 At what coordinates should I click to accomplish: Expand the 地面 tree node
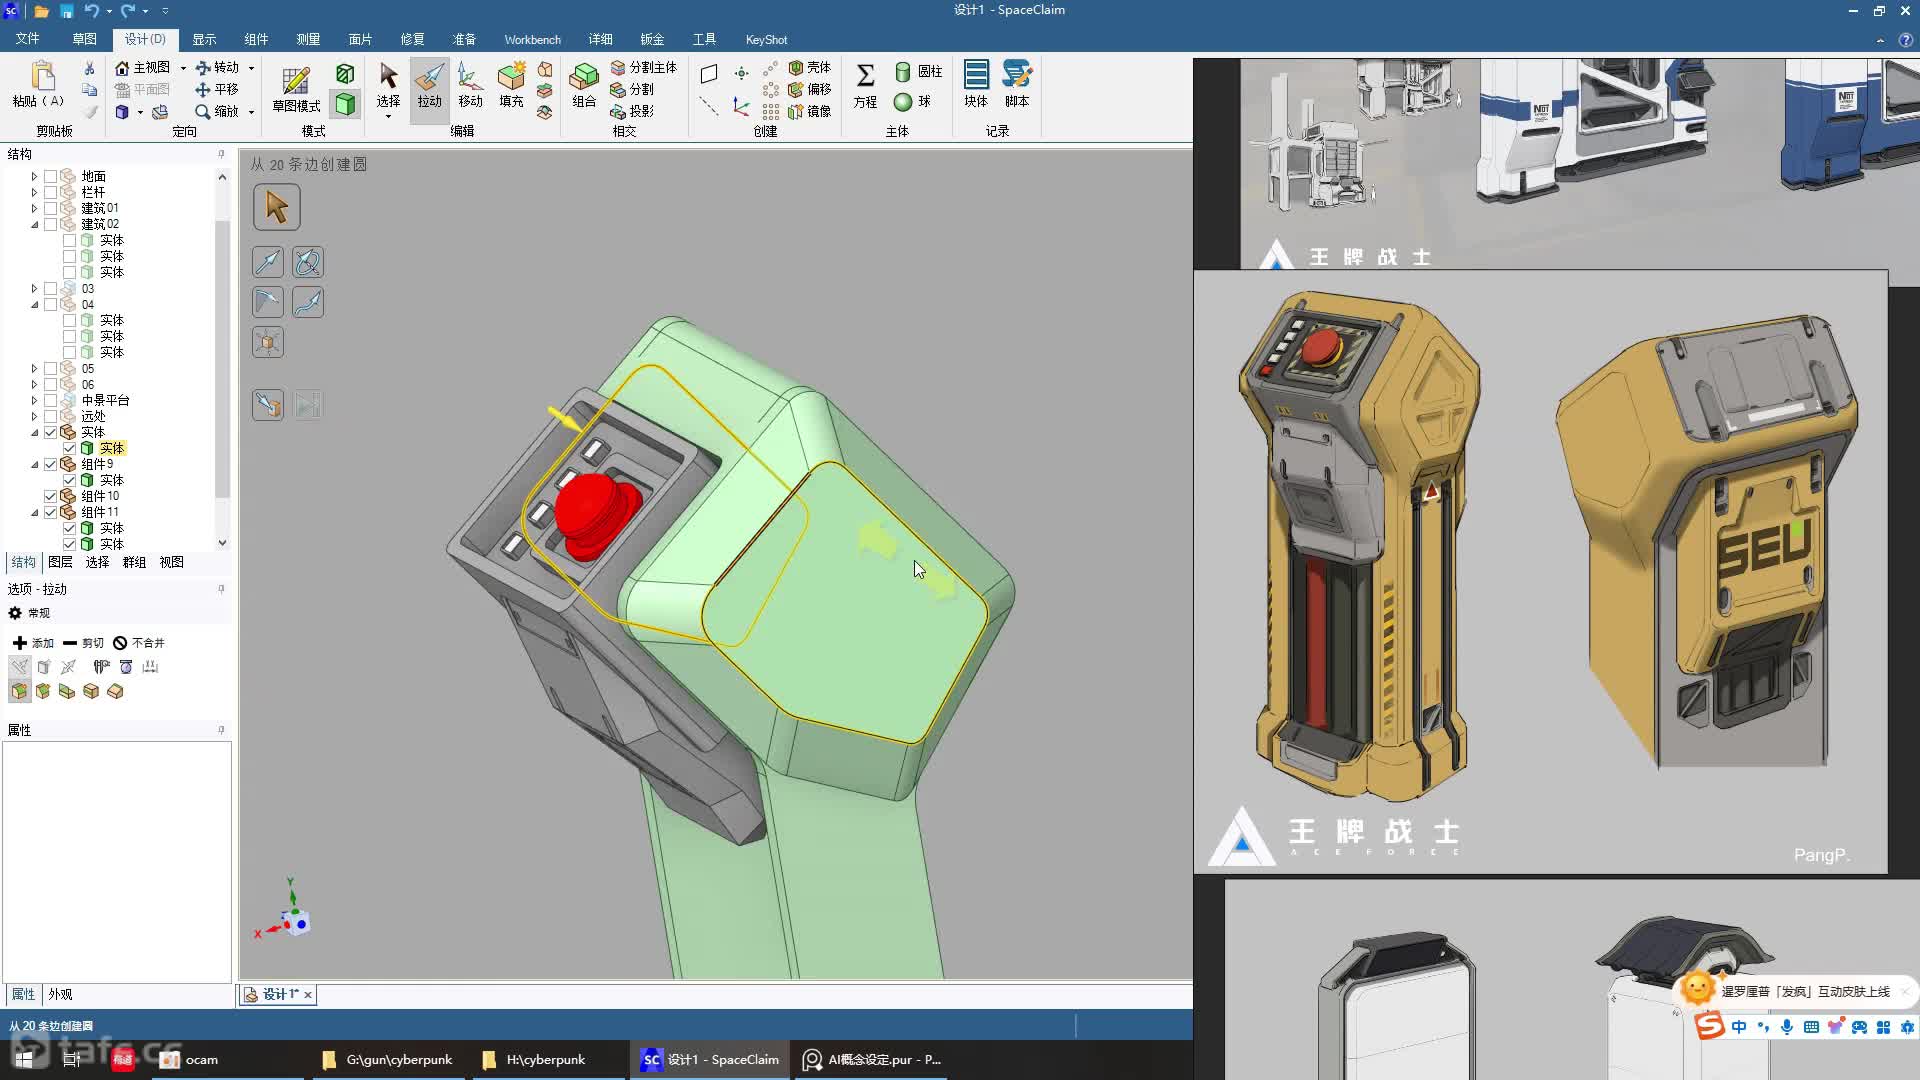pyautogui.click(x=34, y=176)
